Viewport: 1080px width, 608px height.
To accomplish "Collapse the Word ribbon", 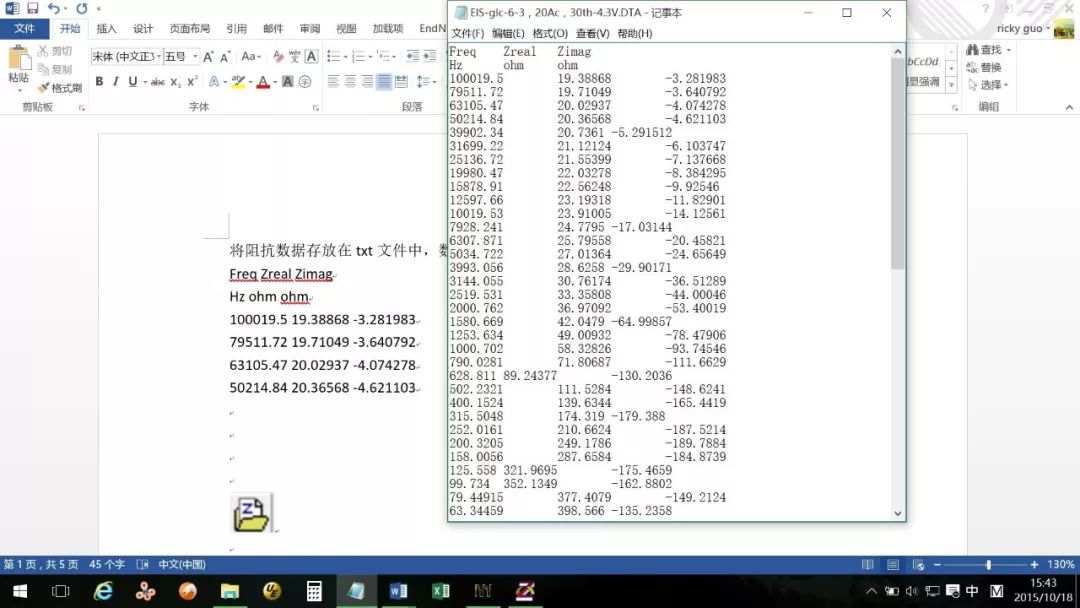I will click(x=1069, y=107).
